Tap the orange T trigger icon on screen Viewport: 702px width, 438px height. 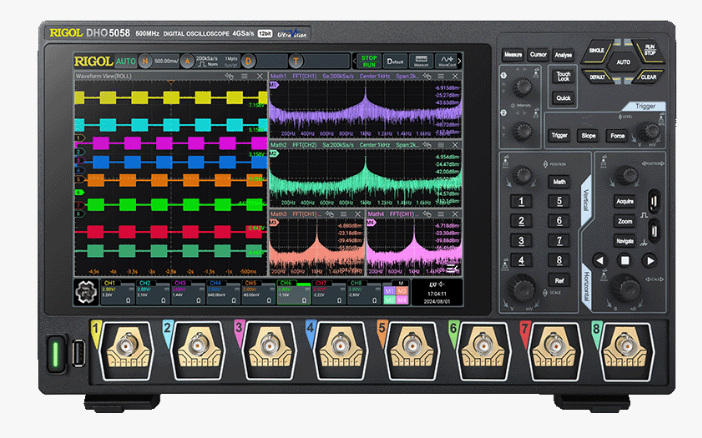click(x=295, y=61)
